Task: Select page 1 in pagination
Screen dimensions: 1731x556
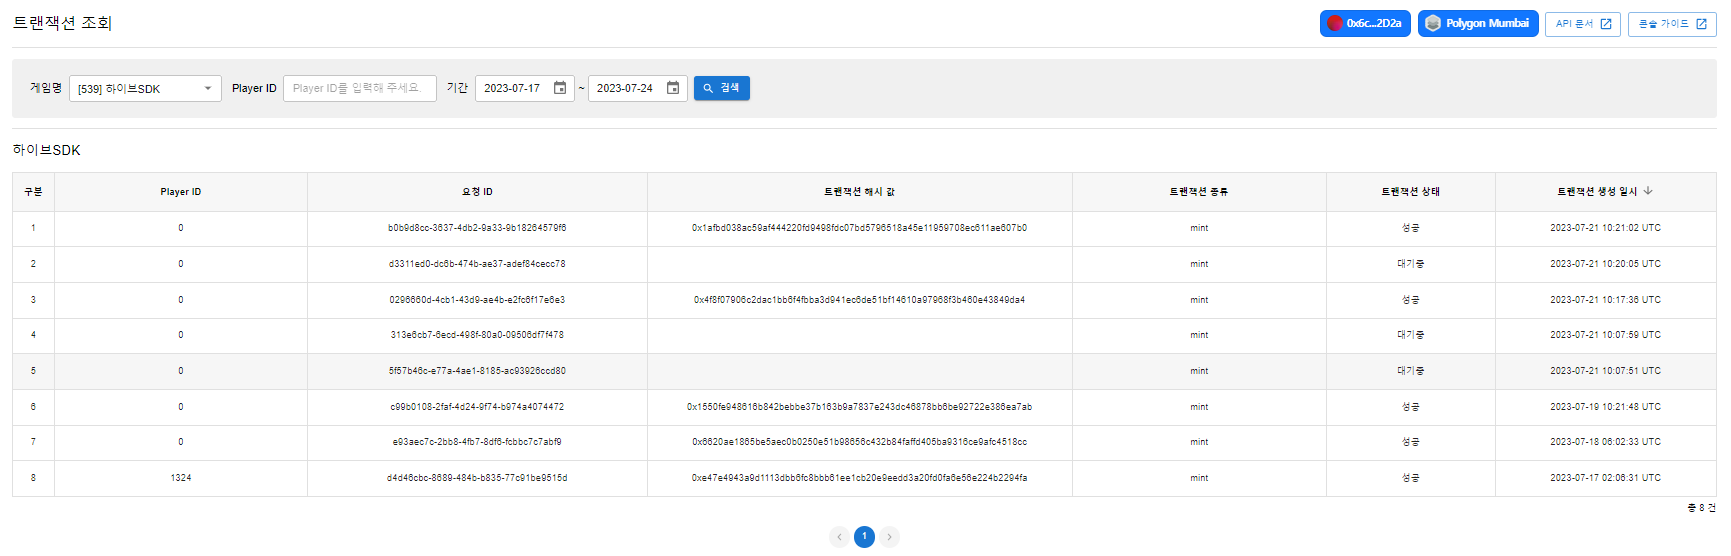Action: click(x=865, y=537)
